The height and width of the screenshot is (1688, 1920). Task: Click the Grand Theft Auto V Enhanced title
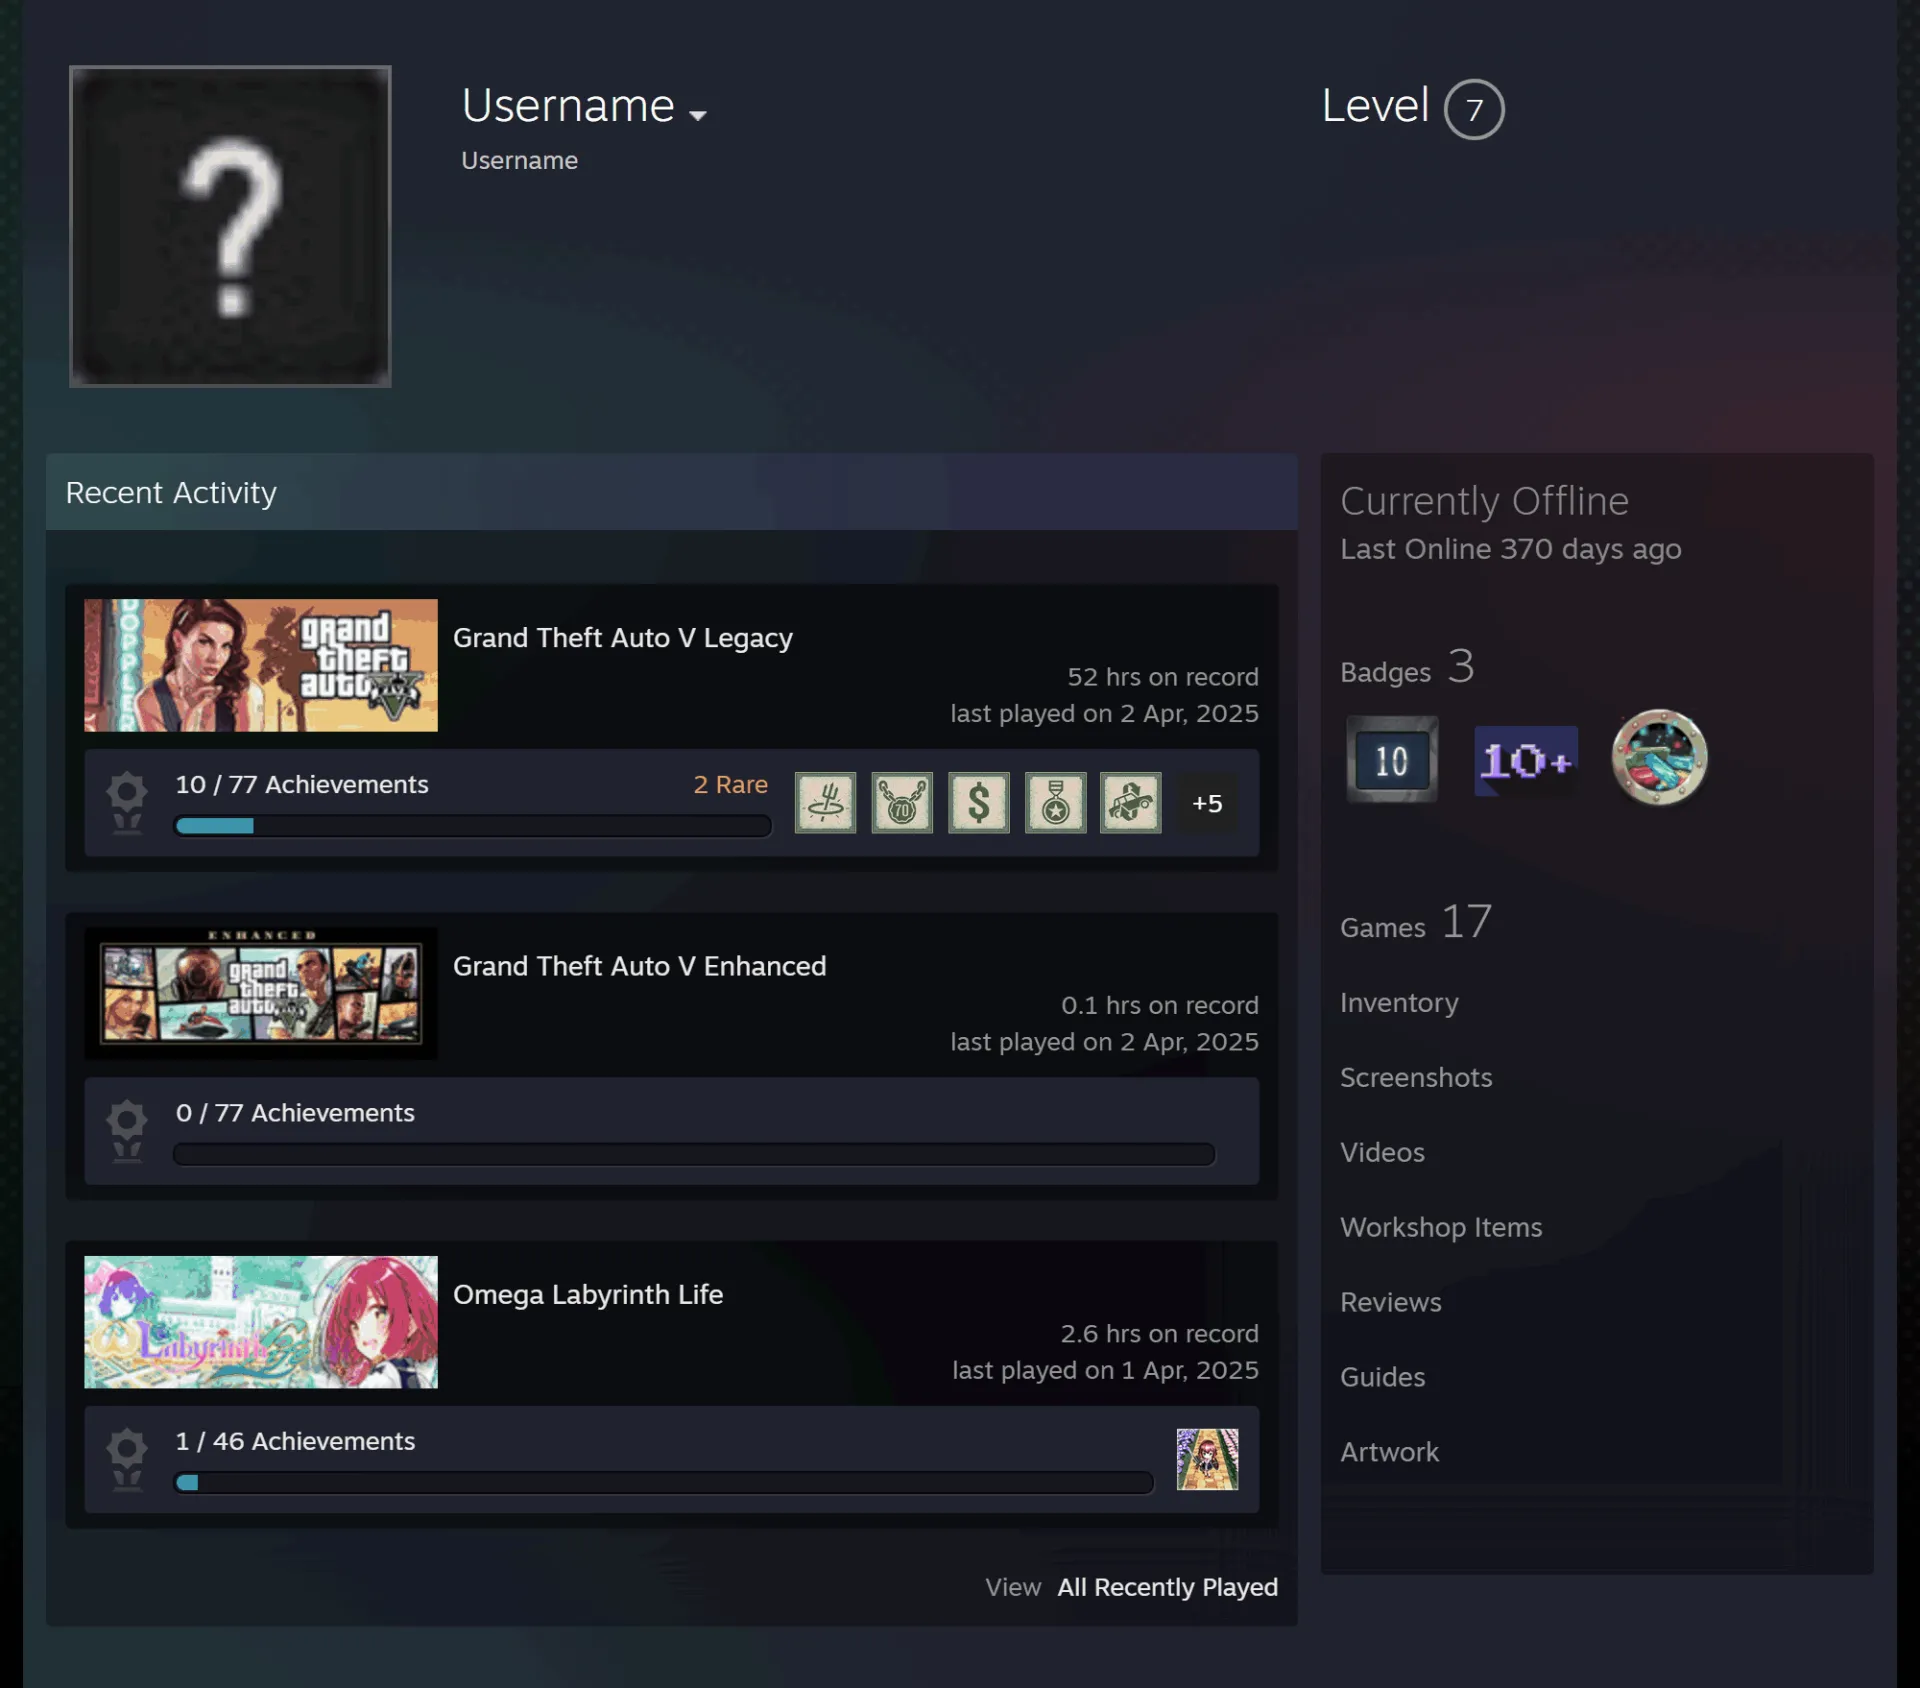(640, 966)
